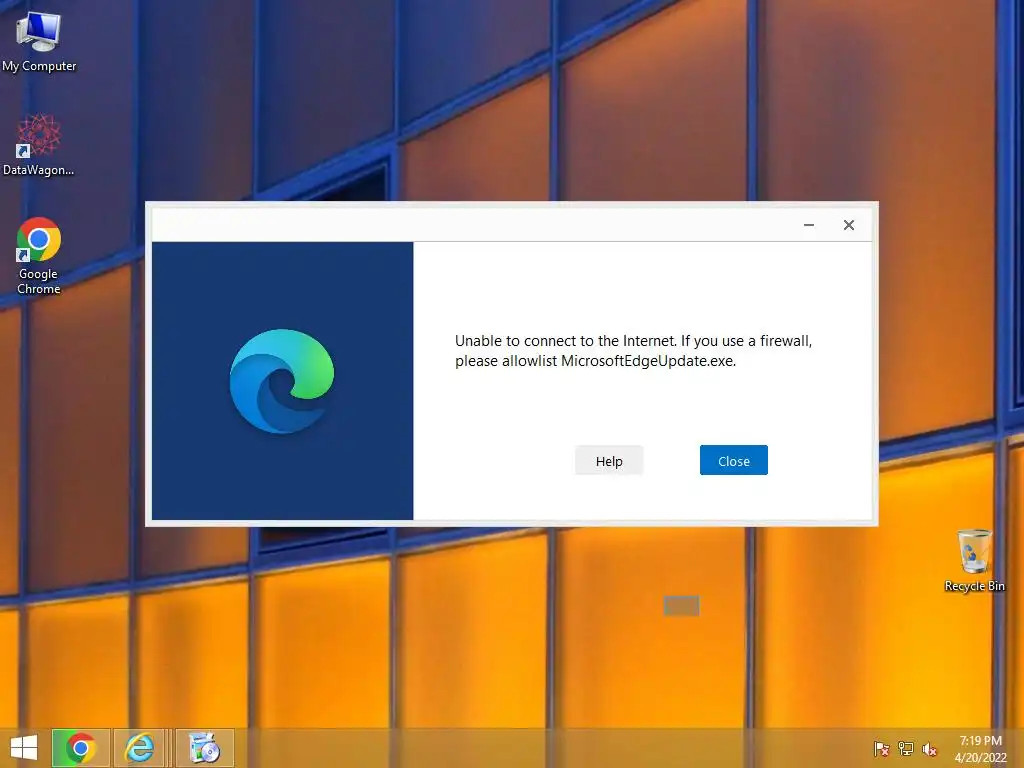Launch Google Chrome from desktop shortcut

[39, 255]
